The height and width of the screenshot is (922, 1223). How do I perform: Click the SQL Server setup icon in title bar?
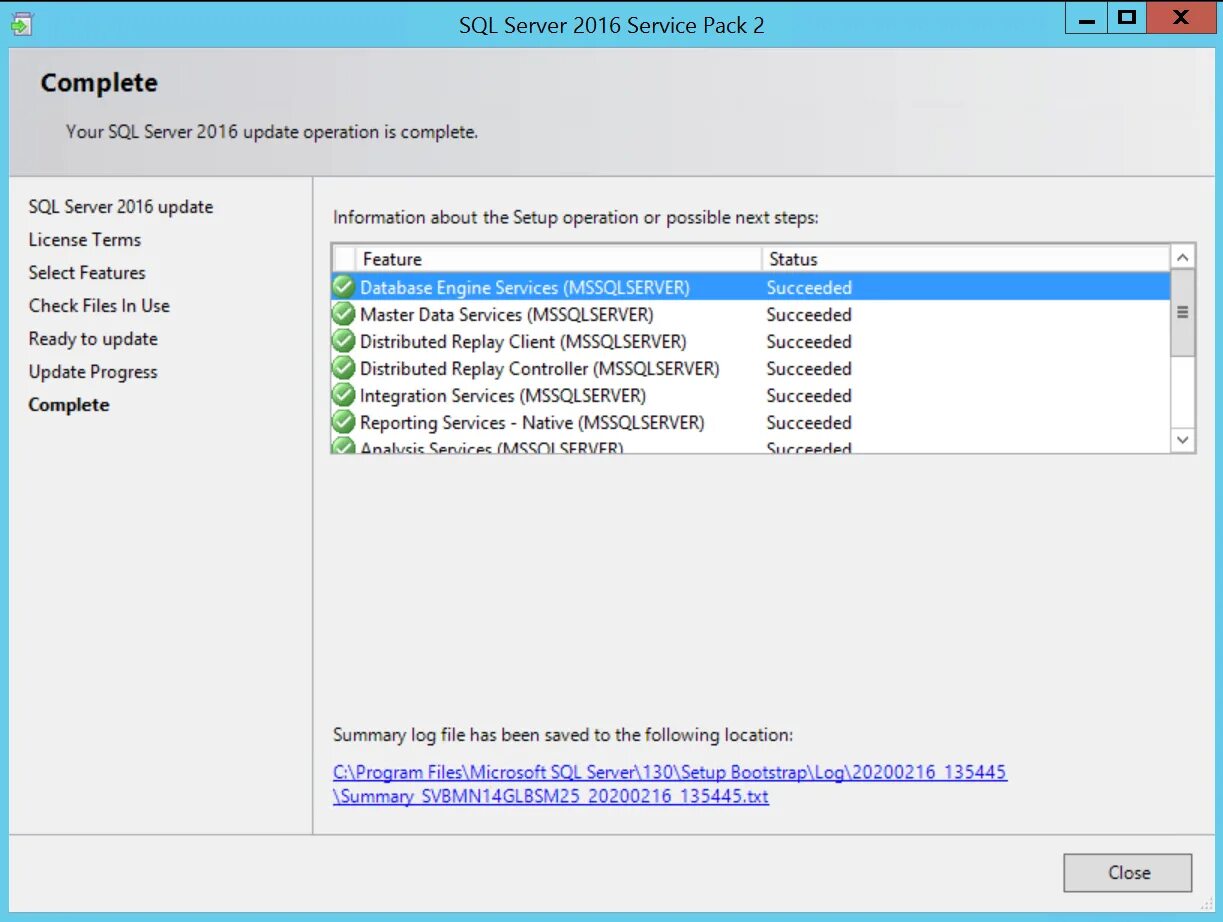pyautogui.click(x=22, y=24)
